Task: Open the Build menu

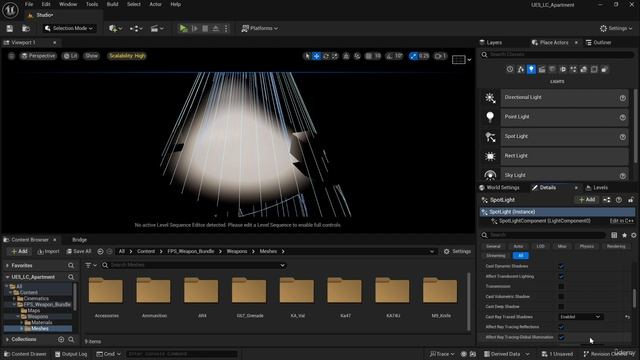Action: tap(112, 4)
